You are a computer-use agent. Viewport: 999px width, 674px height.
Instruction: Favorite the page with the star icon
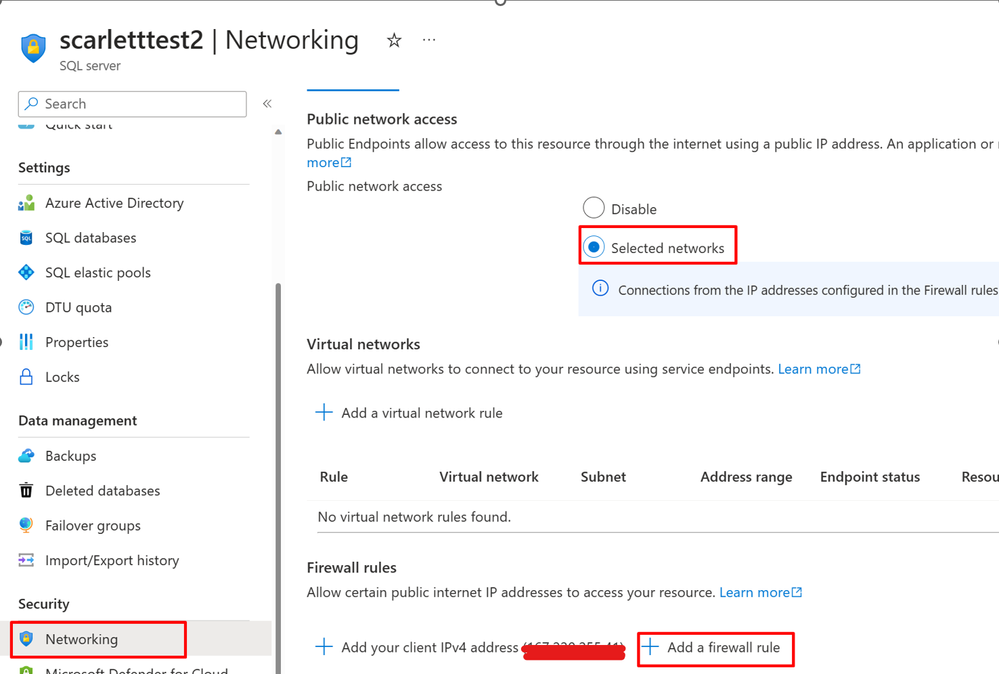394,41
